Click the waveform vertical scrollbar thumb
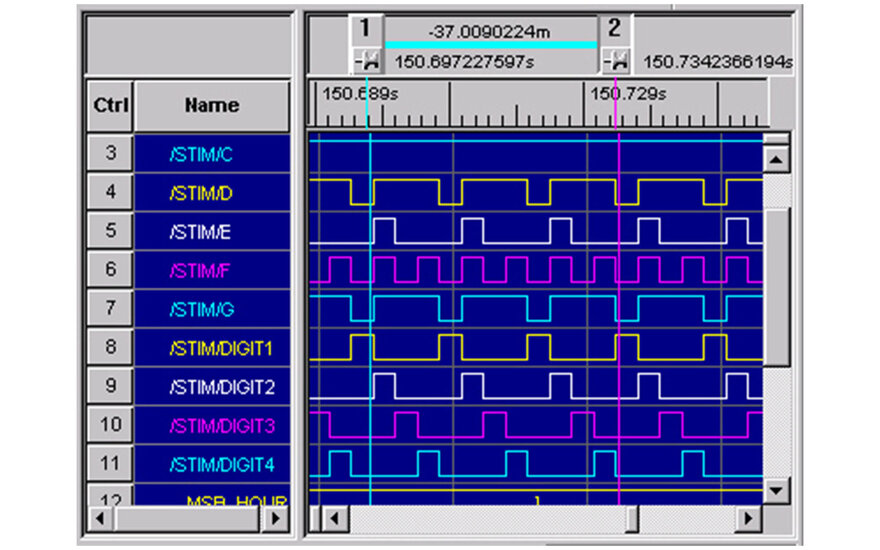Screen dimensions: 880x550 click(x=777, y=287)
